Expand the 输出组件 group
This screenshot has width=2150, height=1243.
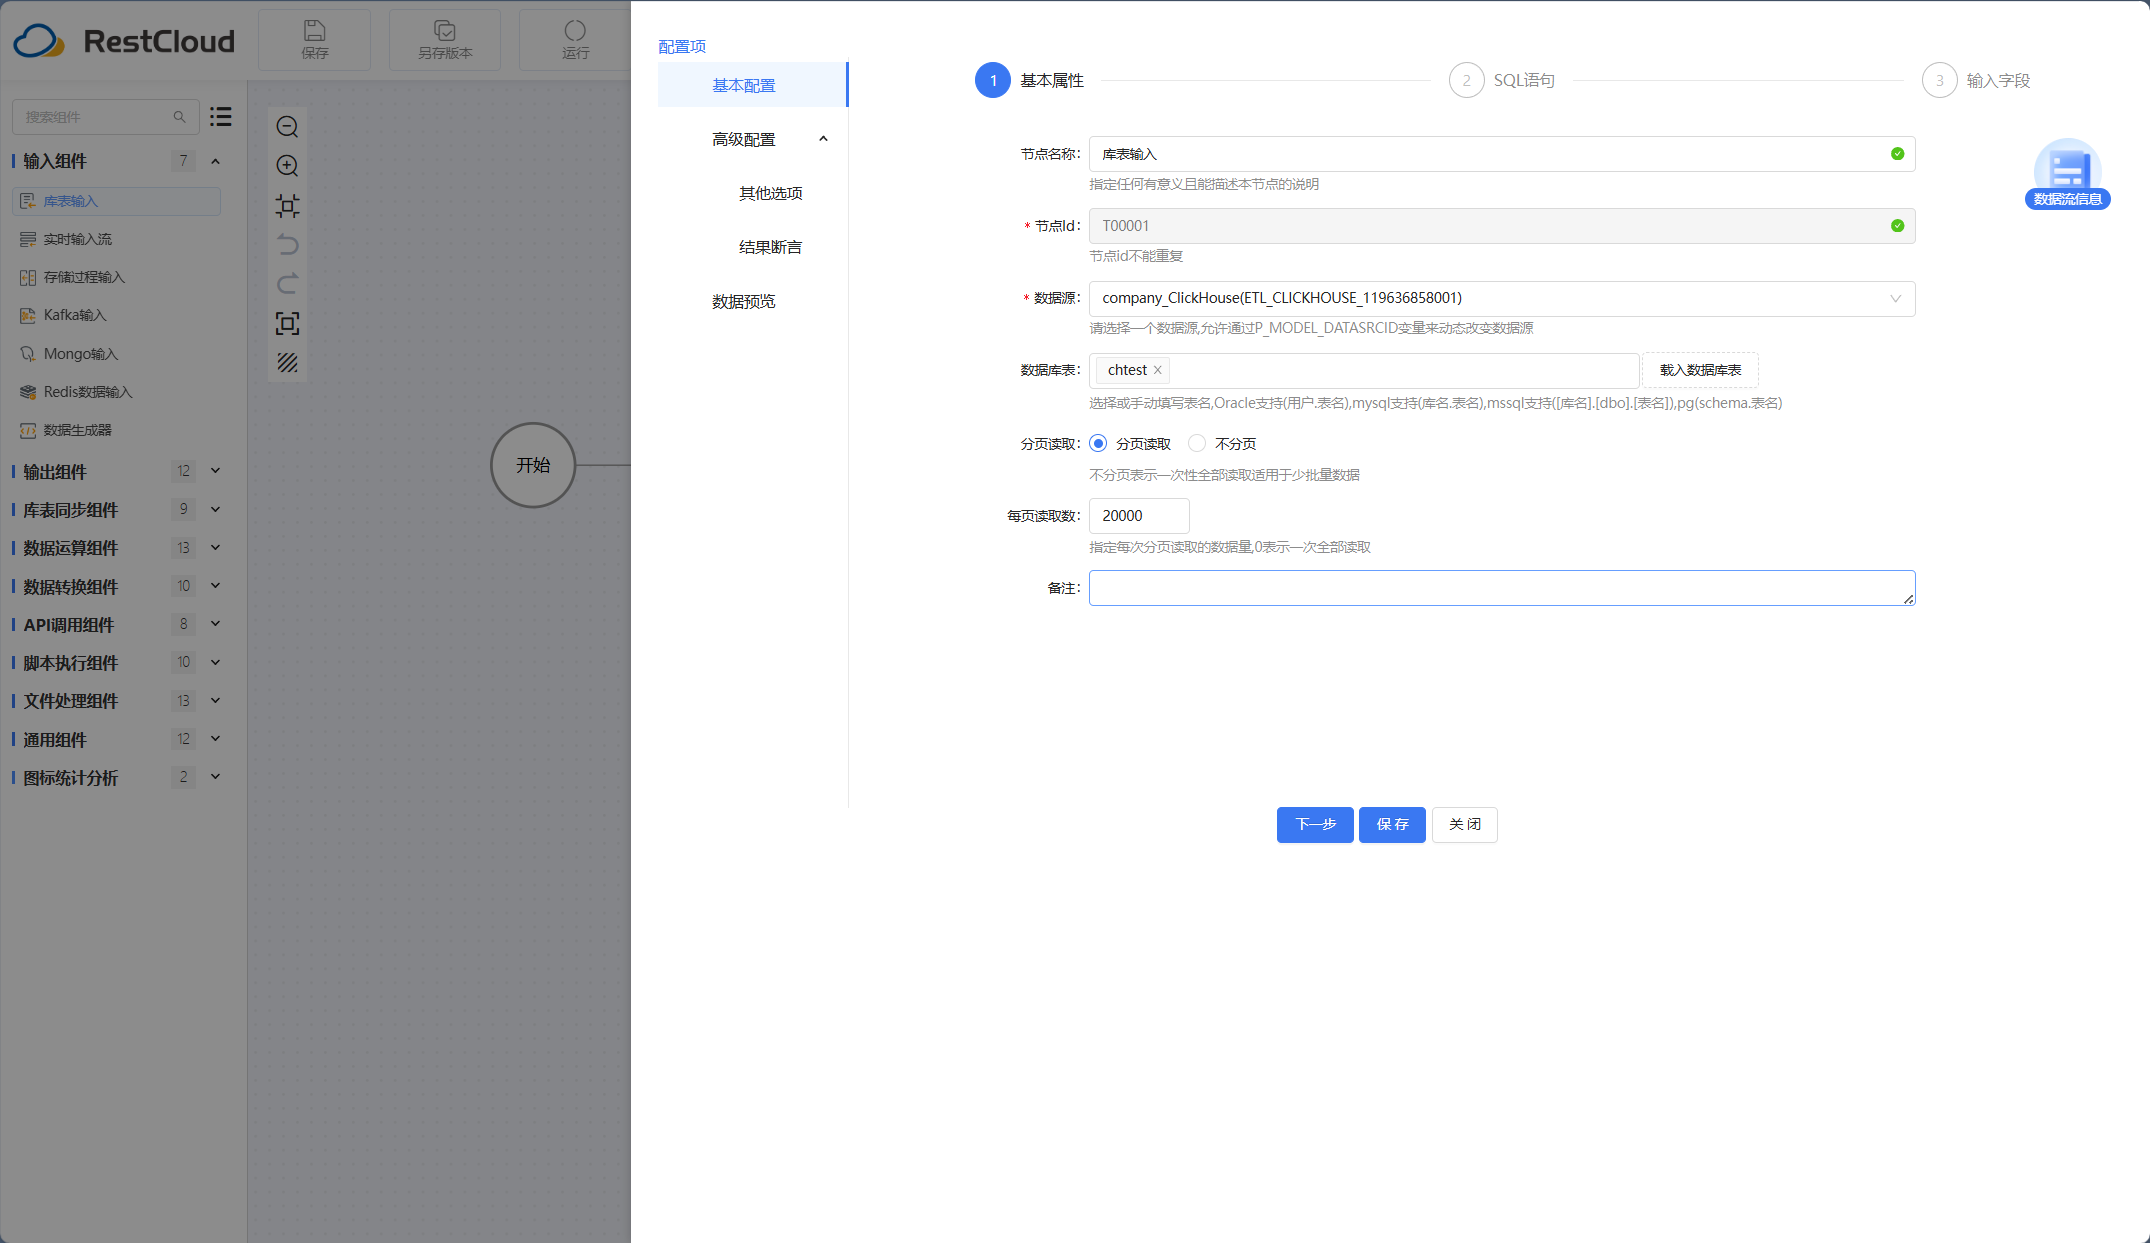(x=215, y=471)
